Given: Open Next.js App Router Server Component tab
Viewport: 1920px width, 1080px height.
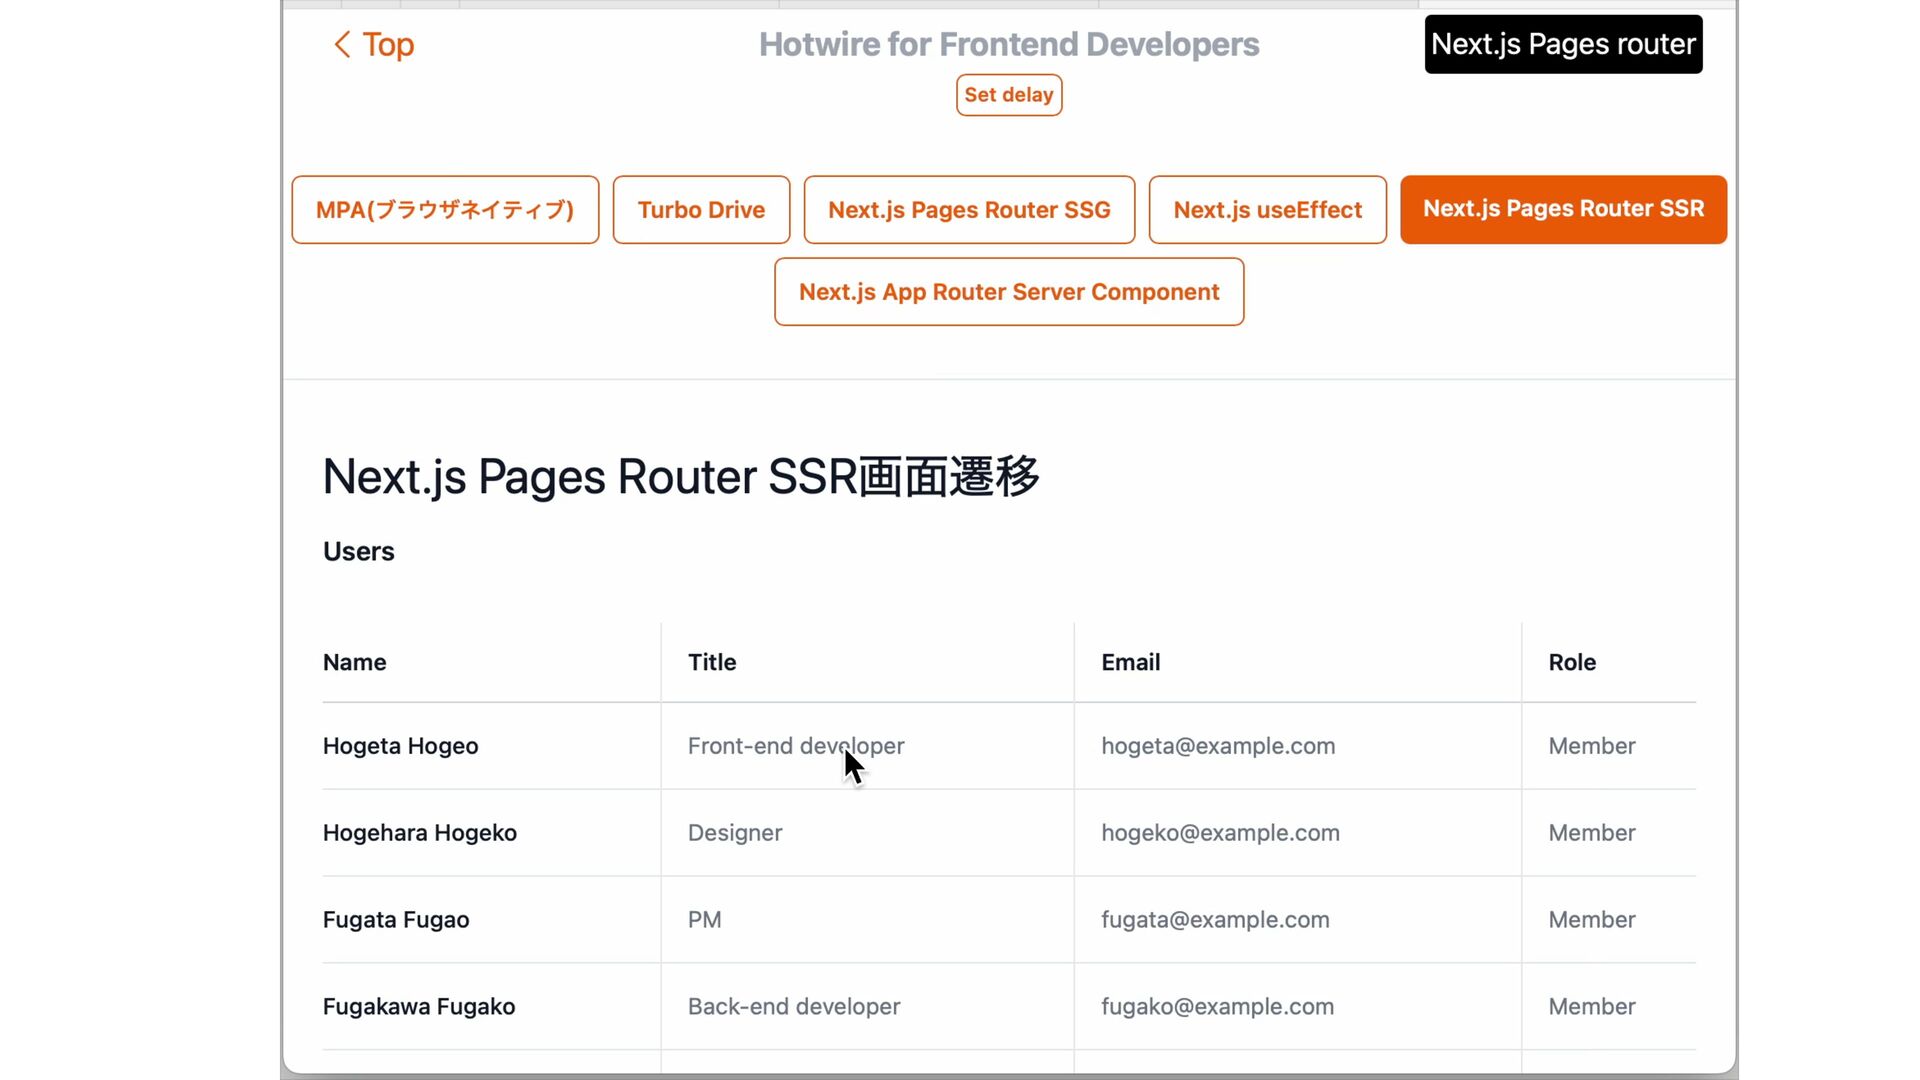Looking at the screenshot, I should tap(1009, 292).
